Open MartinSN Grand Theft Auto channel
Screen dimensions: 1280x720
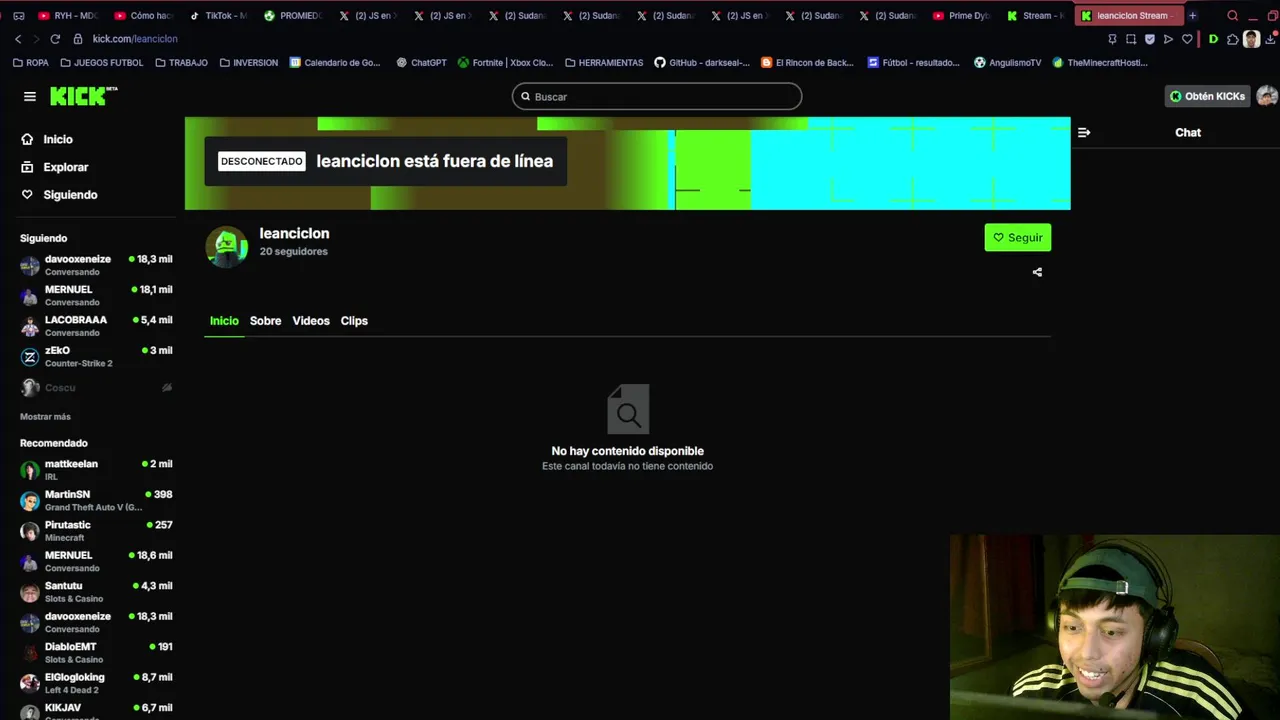click(x=96, y=500)
